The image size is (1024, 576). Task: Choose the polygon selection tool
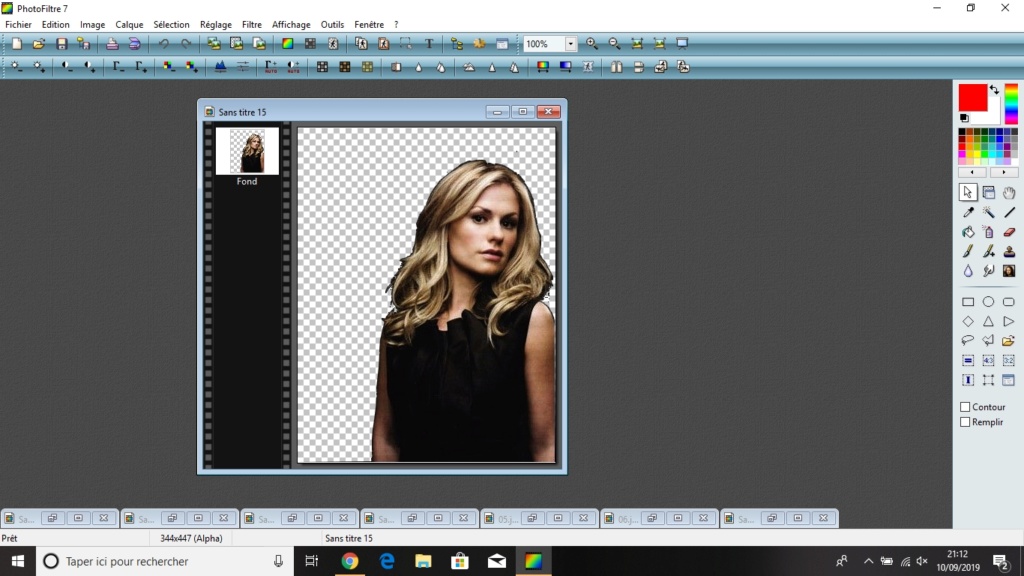pyautogui.click(x=988, y=340)
